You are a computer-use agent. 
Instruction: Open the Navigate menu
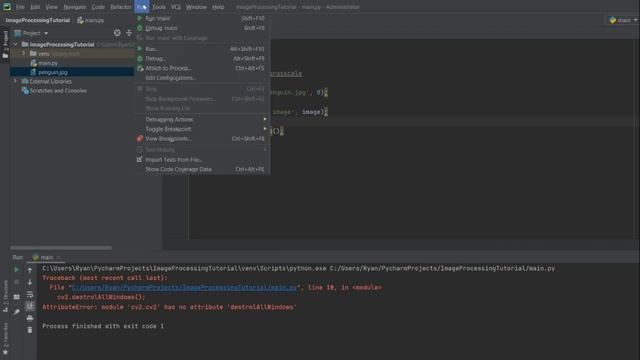(x=75, y=7)
